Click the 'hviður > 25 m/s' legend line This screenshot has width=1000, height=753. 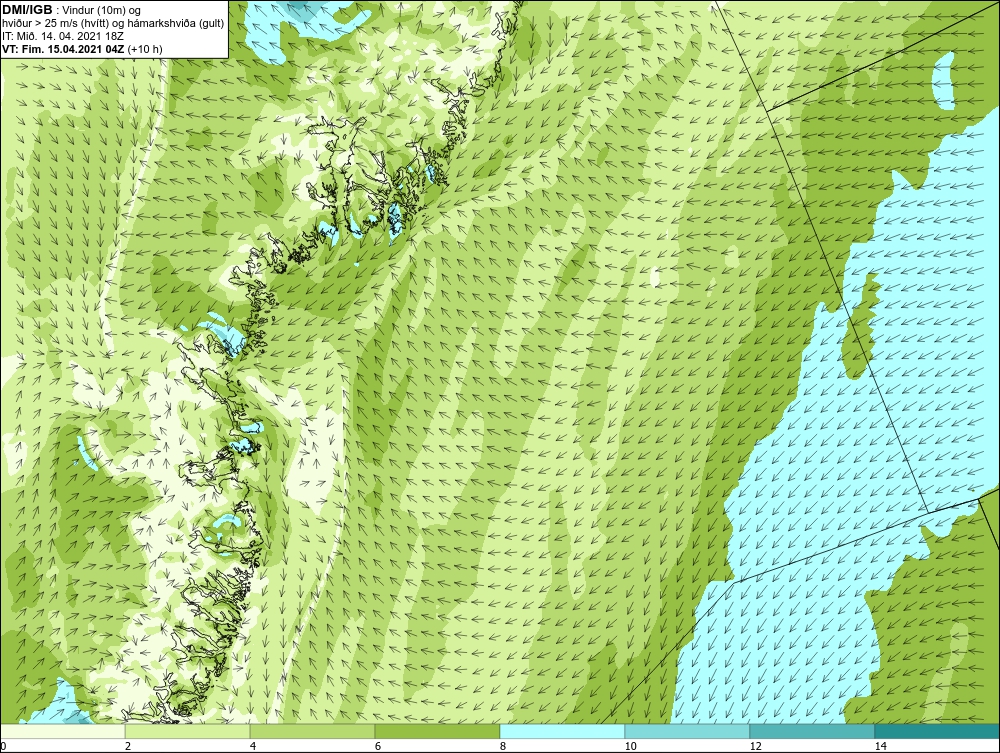tap(113, 23)
